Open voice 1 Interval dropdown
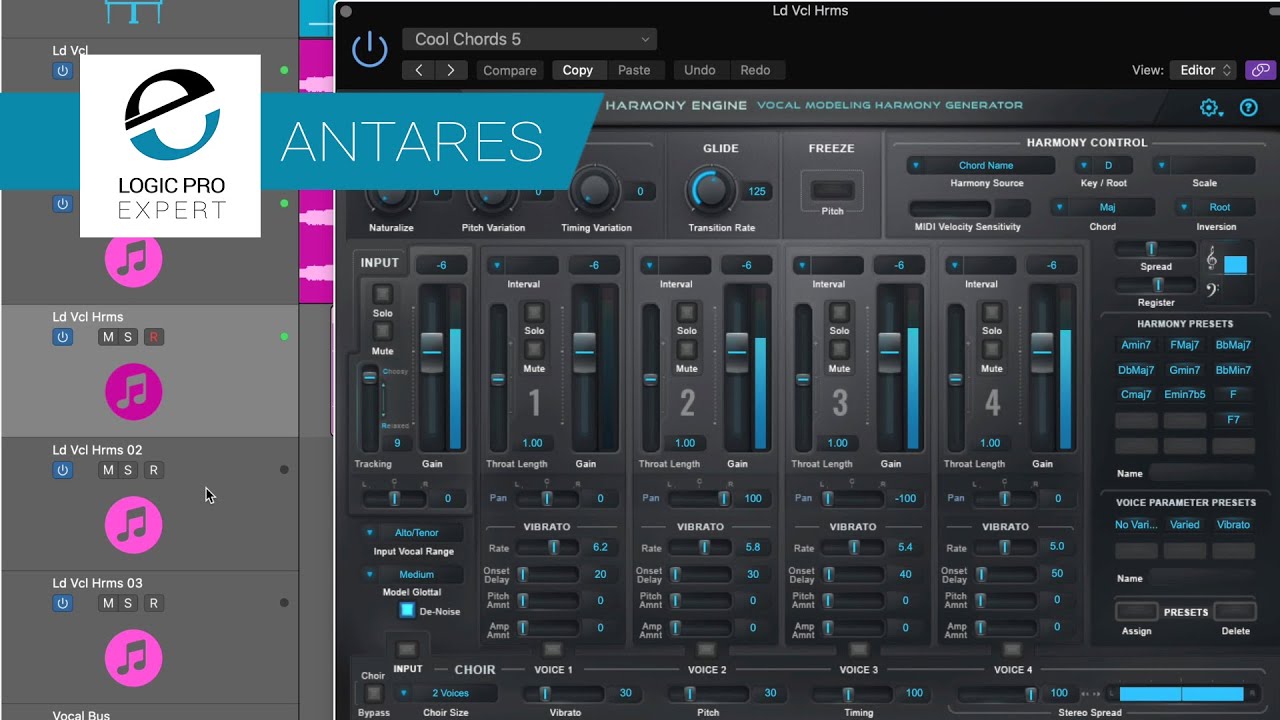 (523, 265)
